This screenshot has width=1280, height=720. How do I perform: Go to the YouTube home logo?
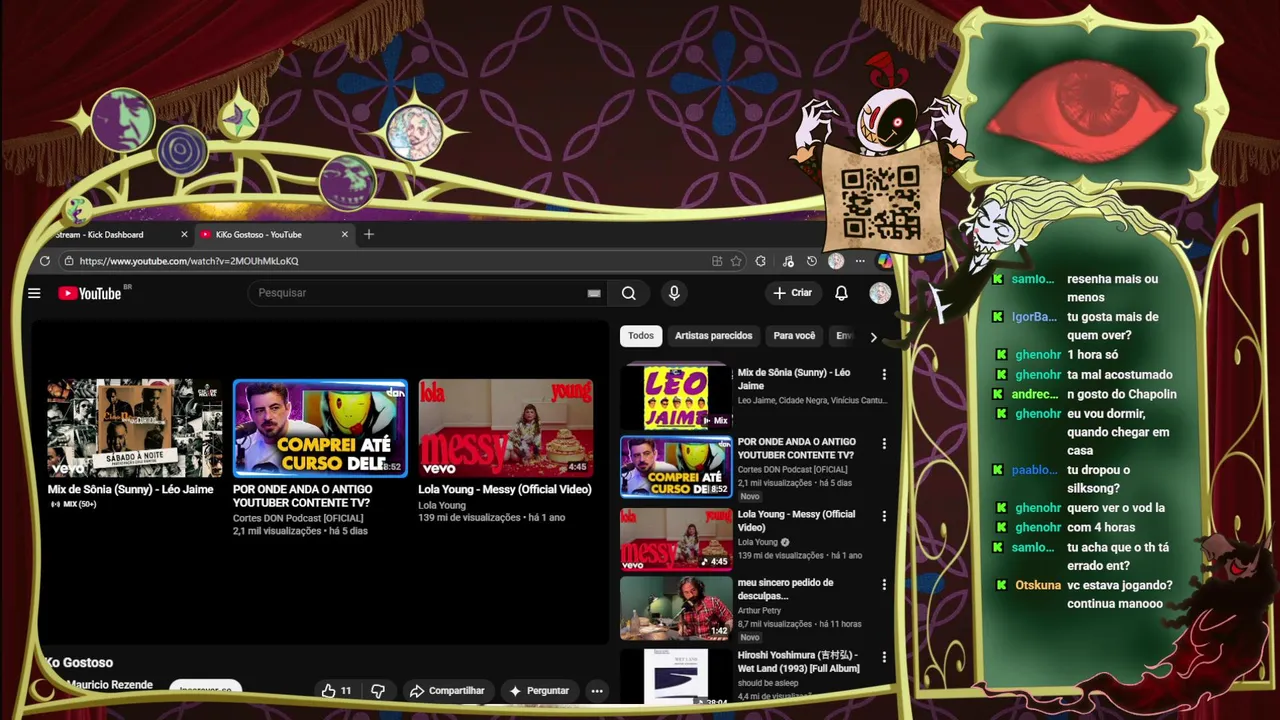pos(90,293)
